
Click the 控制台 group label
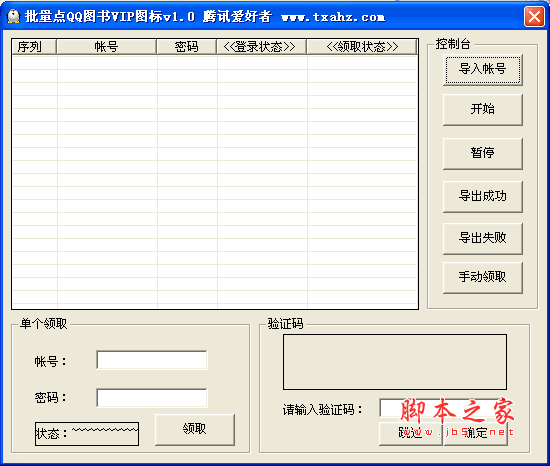[x=453, y=44]
